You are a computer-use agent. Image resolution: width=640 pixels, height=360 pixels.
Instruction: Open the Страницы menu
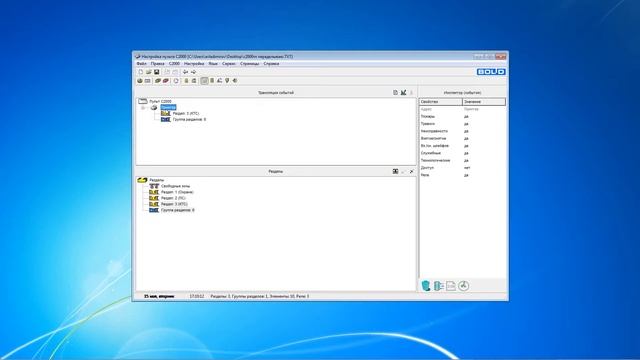[x=250, y=64]
